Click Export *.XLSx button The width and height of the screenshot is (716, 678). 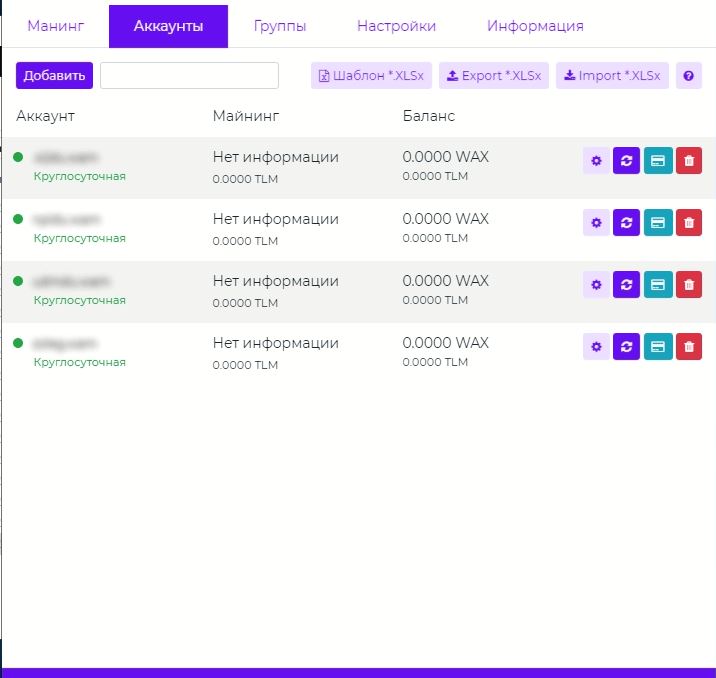pyautogui.click(x=494, y=76)
